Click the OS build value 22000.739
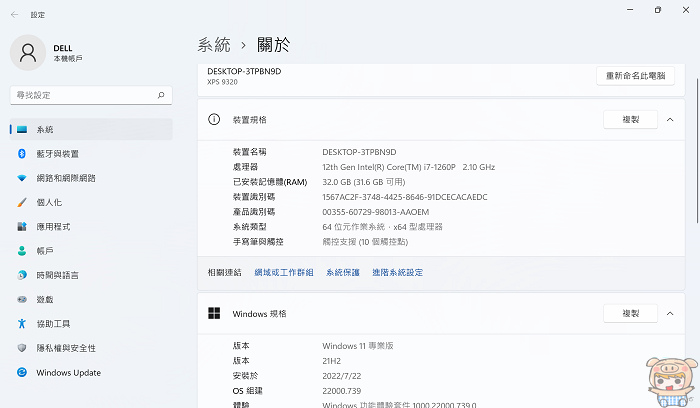Image resolution: width=700 pixels, height=408 pixels. tap(342, 391)
